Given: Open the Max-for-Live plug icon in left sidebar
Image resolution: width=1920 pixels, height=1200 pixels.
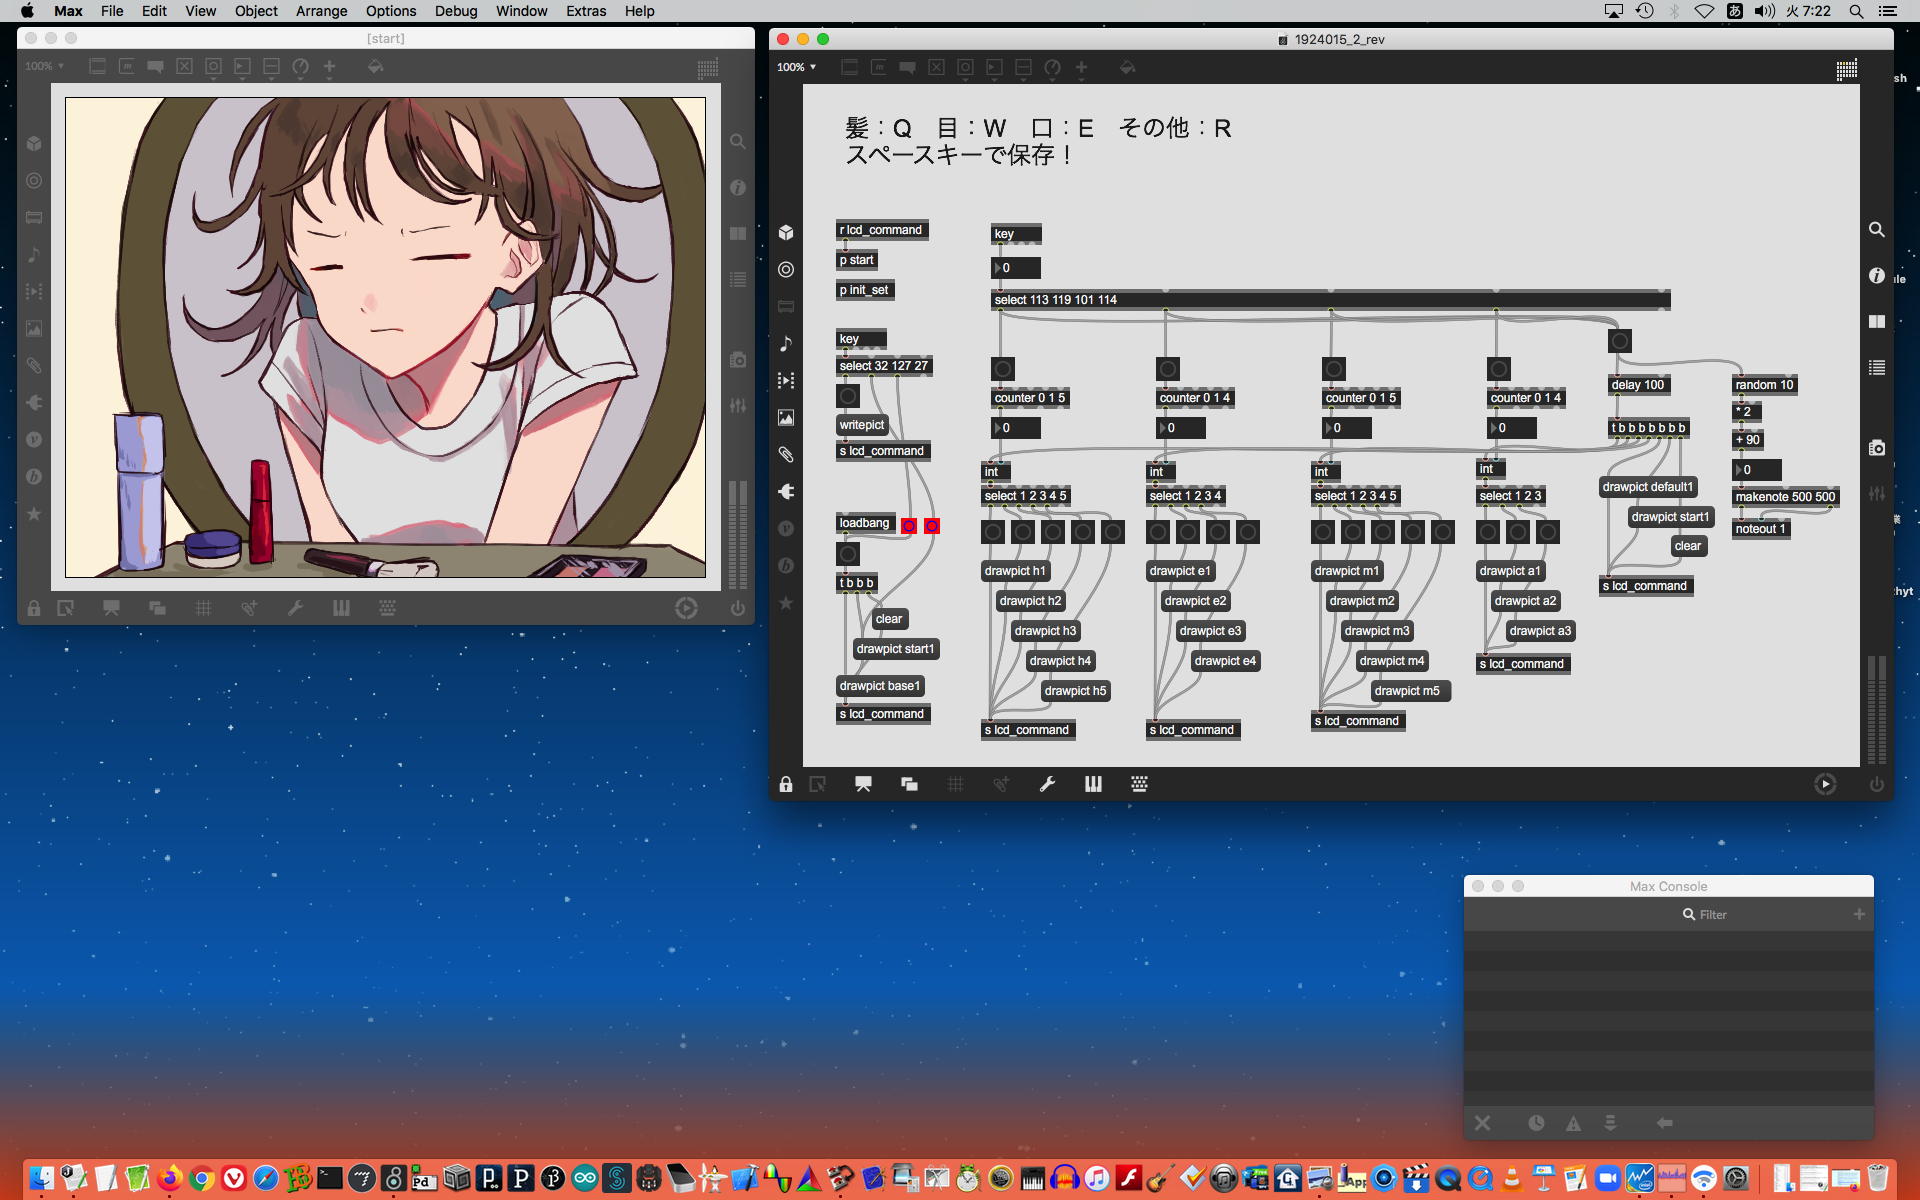Looking at the screenshot, I should click(x=786, y=491).
